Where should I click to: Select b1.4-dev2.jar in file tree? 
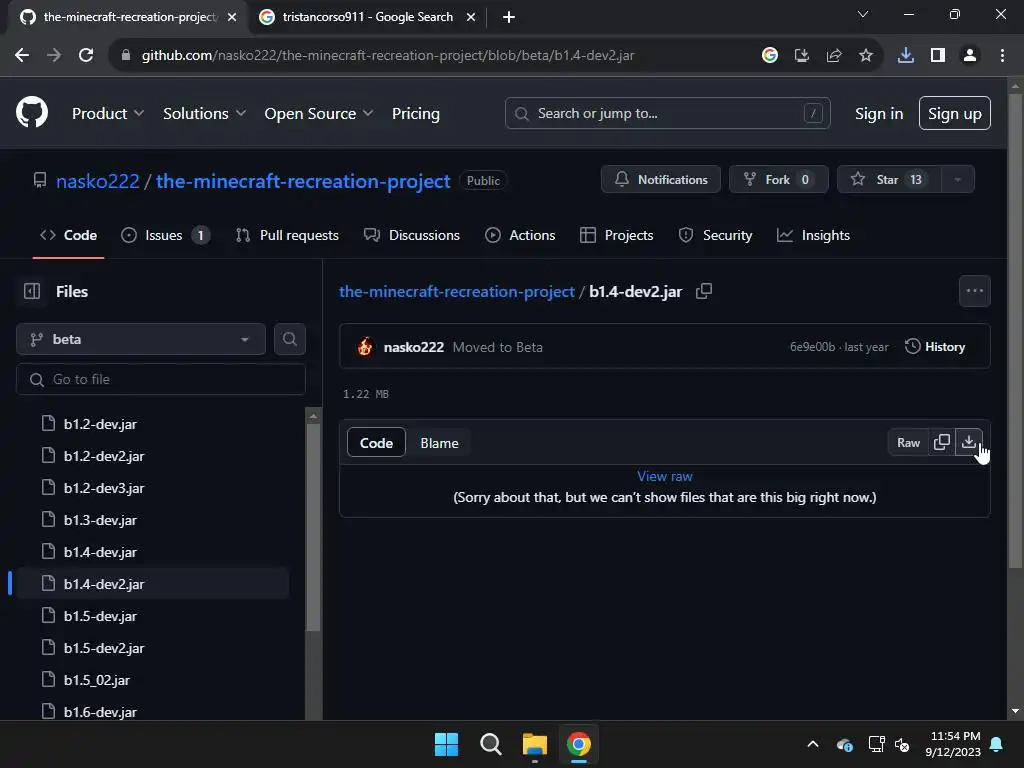[x=153, y=584]
